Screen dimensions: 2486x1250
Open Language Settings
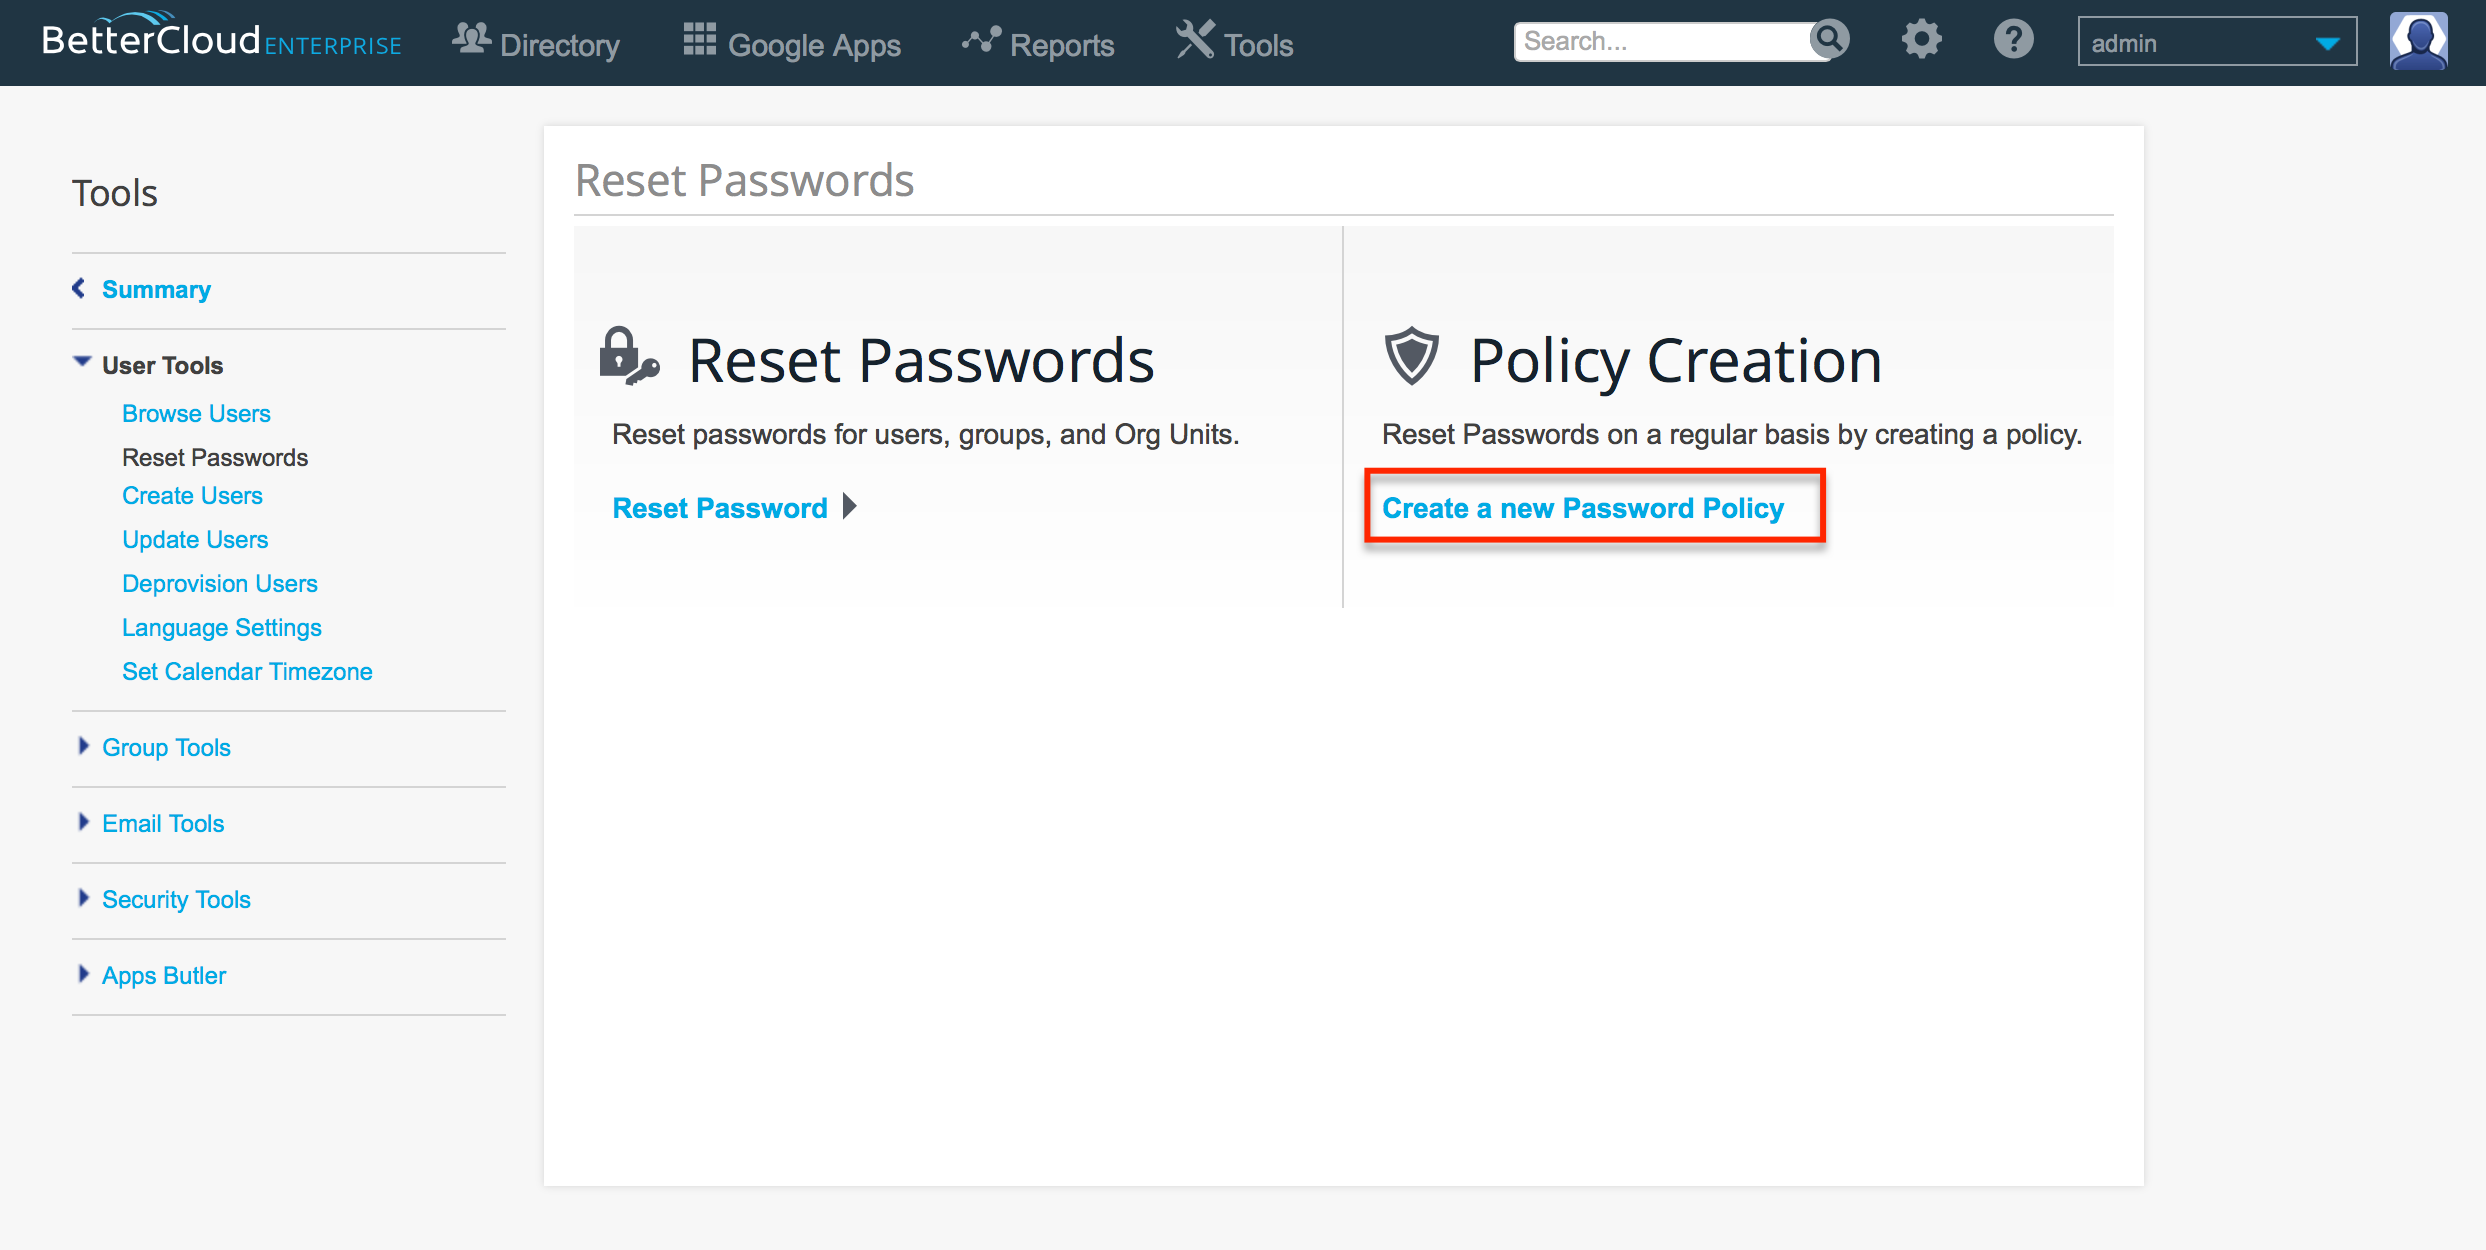pos(222,628)
